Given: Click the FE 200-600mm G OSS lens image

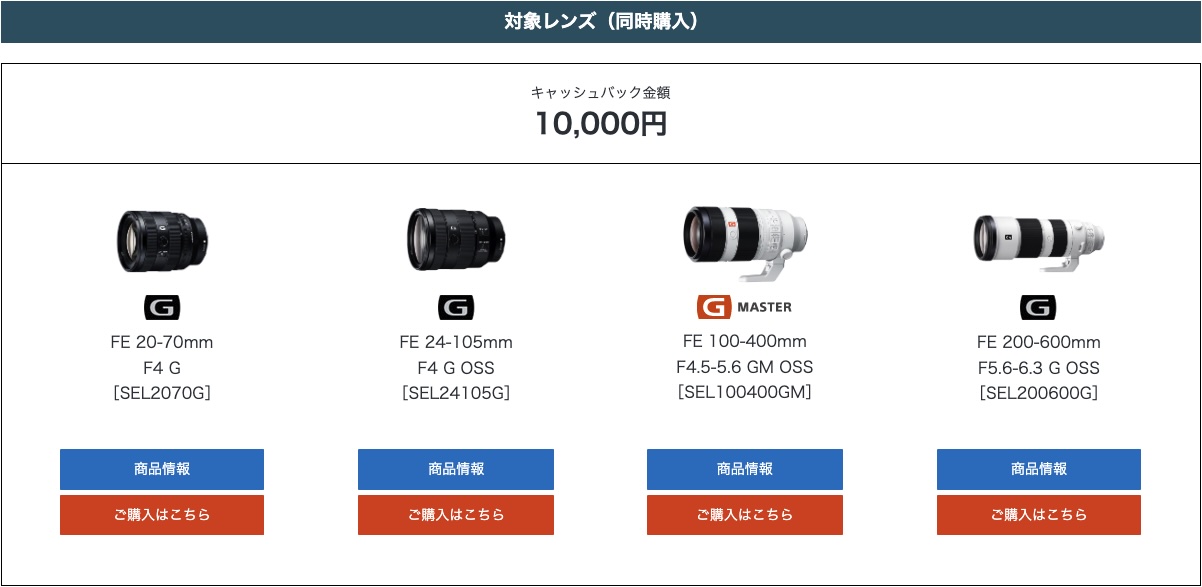Looking at the screenshot, I should [x=1039, y=242].
